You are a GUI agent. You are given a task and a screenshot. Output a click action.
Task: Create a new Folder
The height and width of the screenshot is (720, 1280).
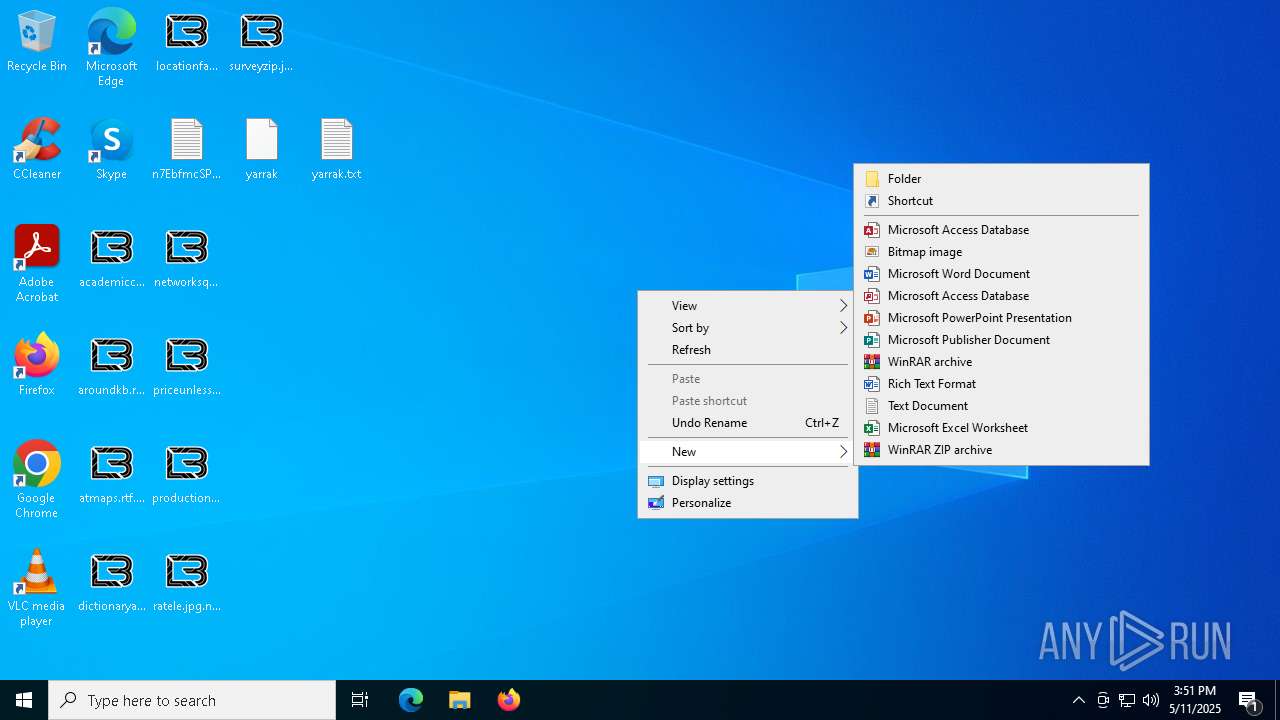pyautogui.click(x=1001, y=179)
